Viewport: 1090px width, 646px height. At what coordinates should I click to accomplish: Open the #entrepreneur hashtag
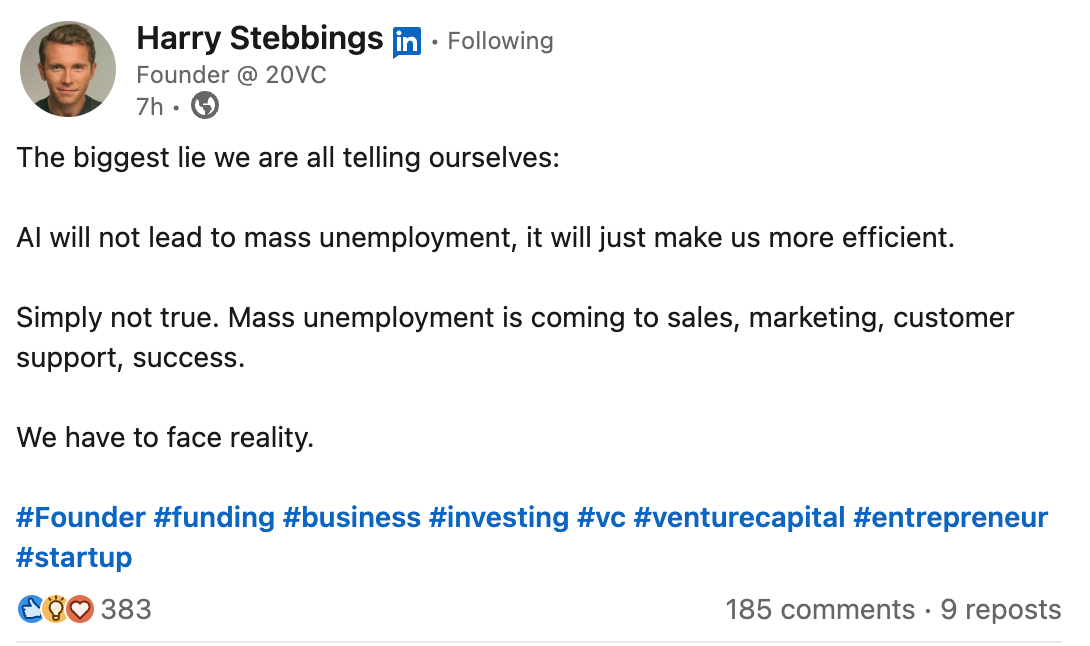pos(950,517)
